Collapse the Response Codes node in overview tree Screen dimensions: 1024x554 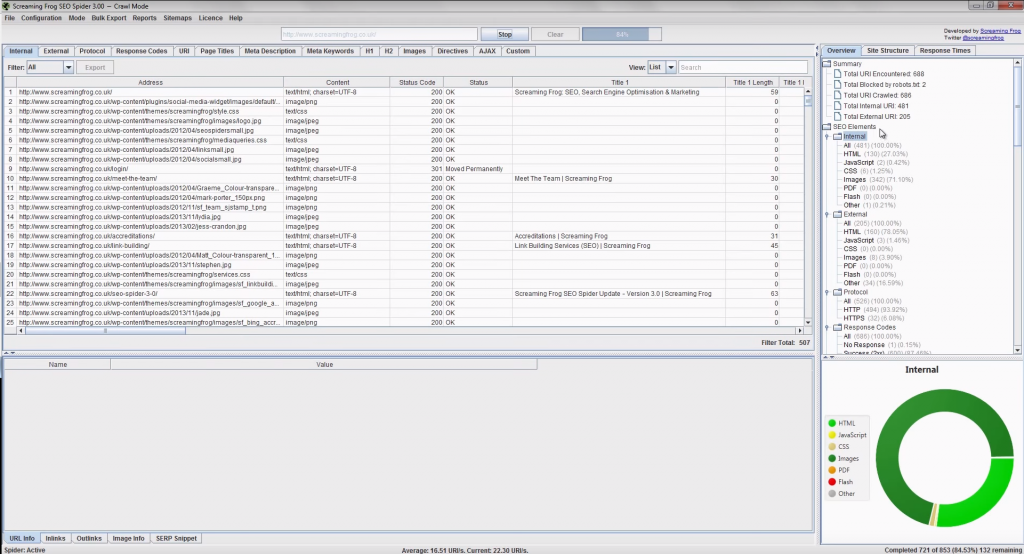coord(827,327)
